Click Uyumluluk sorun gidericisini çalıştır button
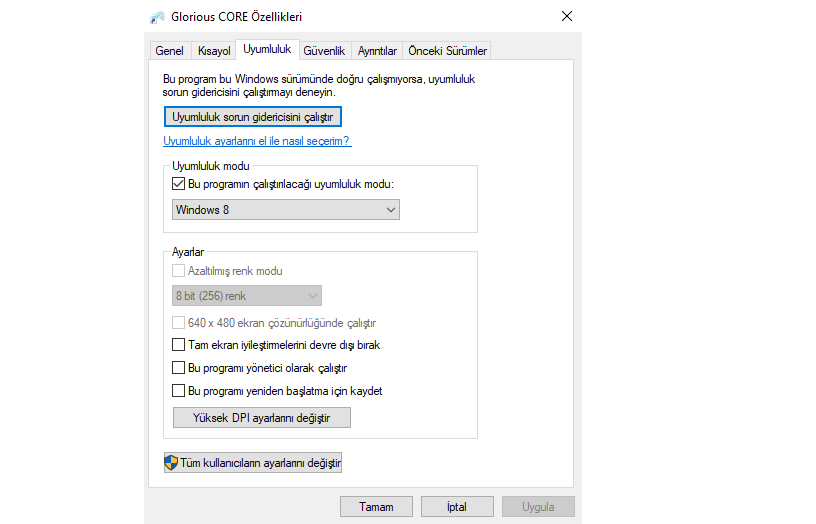Screen dimensions: 816x524 (x=253, y=117)
